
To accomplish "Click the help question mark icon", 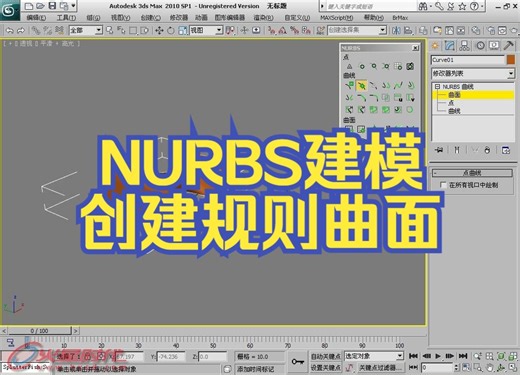I will click(x=474, y=6).
